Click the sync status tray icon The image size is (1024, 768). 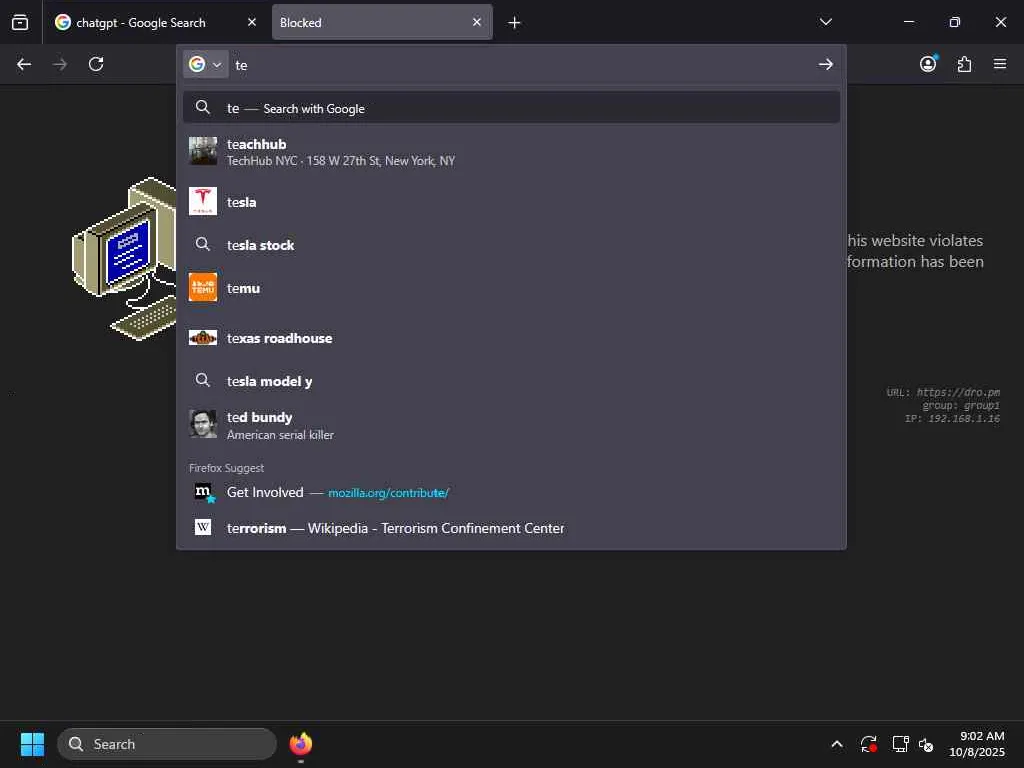pos(869,744)
